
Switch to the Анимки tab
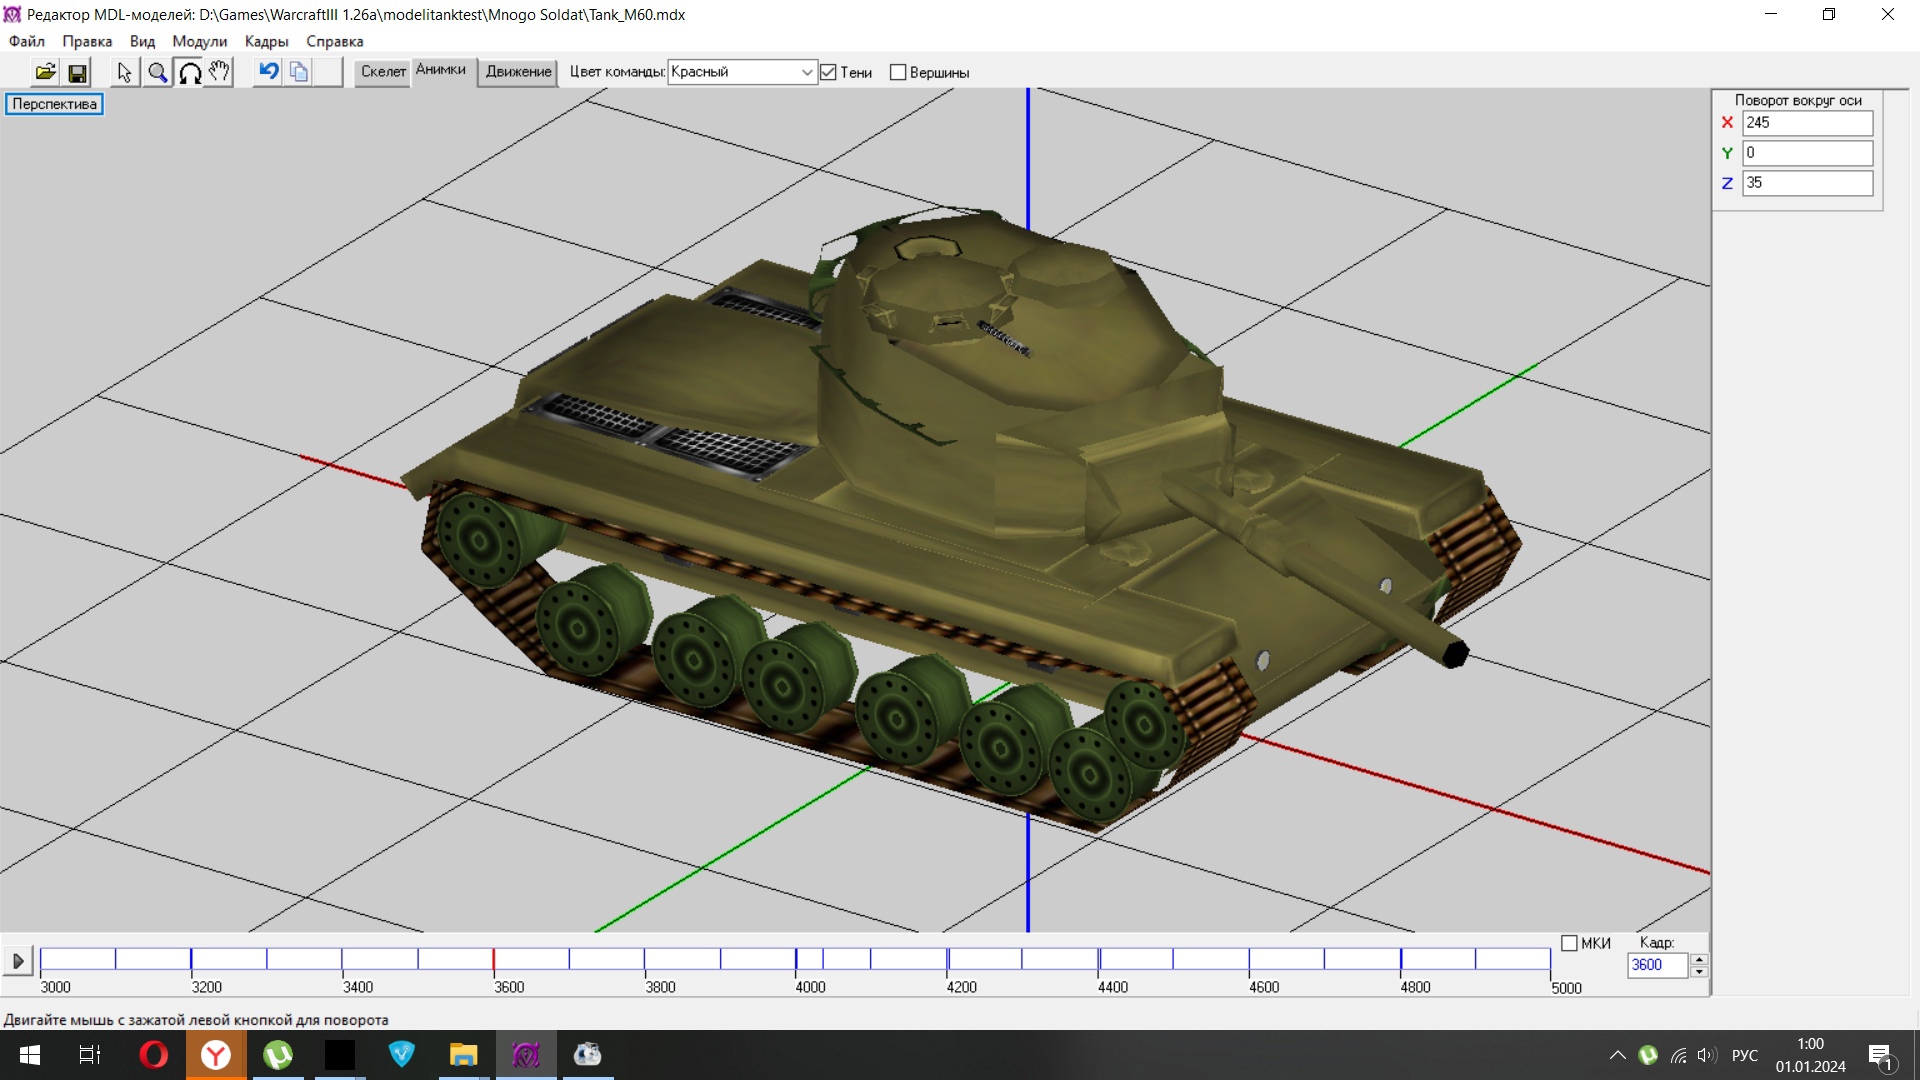441,70
